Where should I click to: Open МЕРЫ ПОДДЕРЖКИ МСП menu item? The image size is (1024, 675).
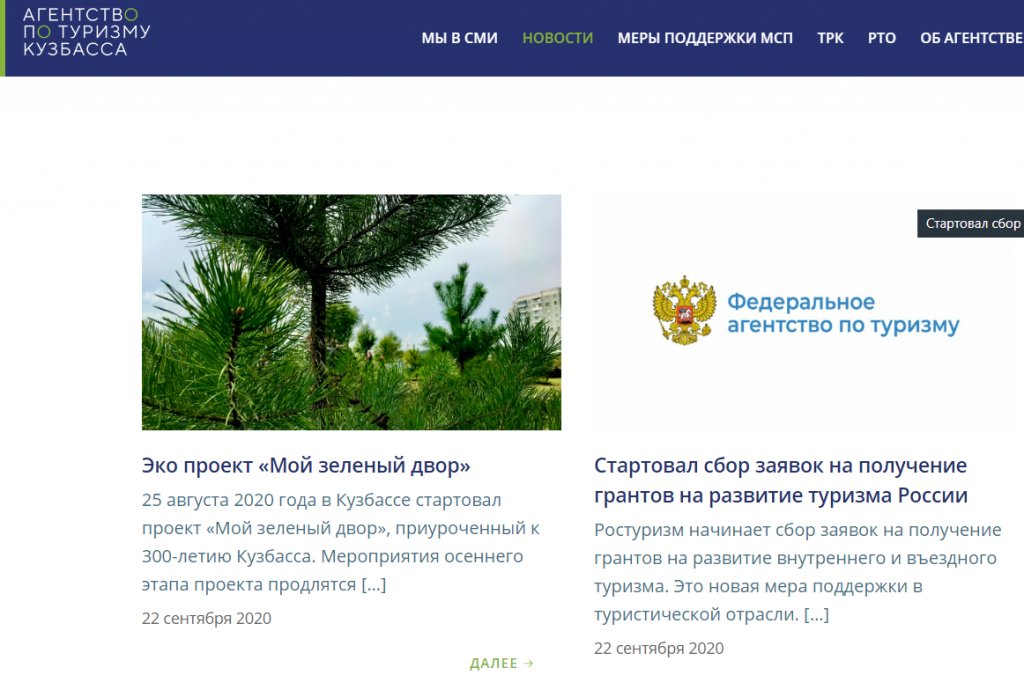tap(705, 39)
